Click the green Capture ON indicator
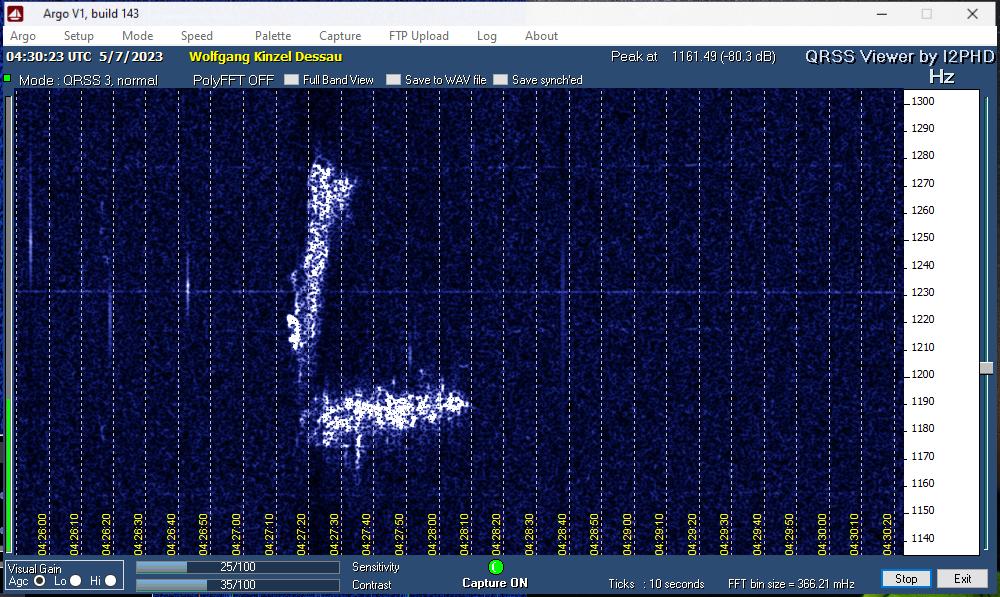The image size is (1000, 597). (x=496, y=566)
